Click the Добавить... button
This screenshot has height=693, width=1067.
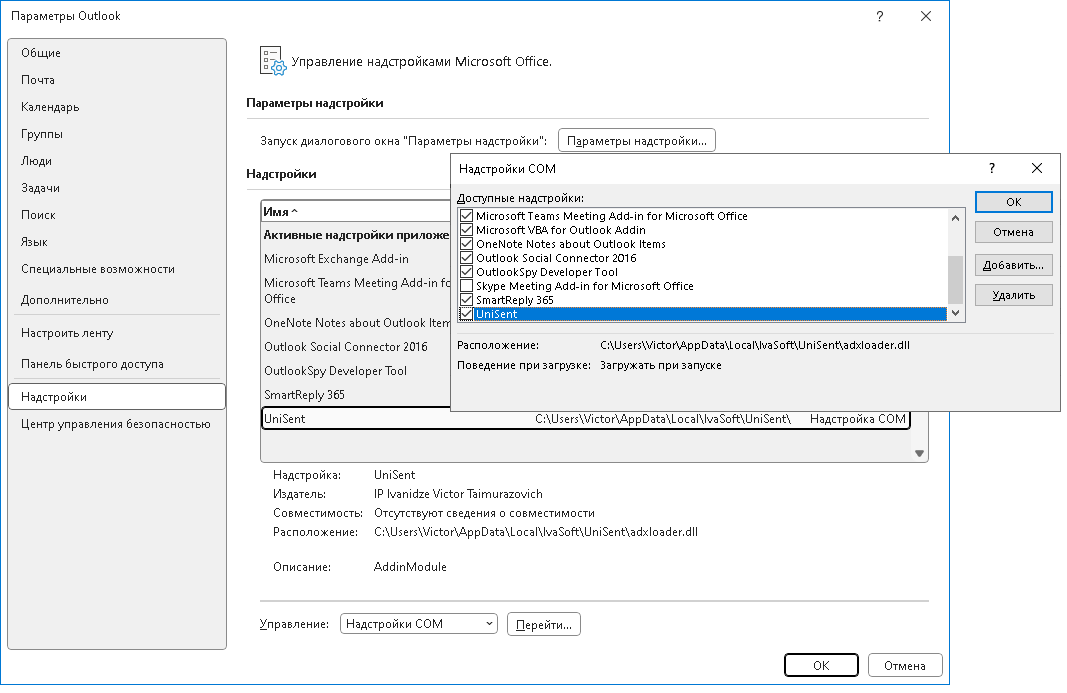[1013, 265]
